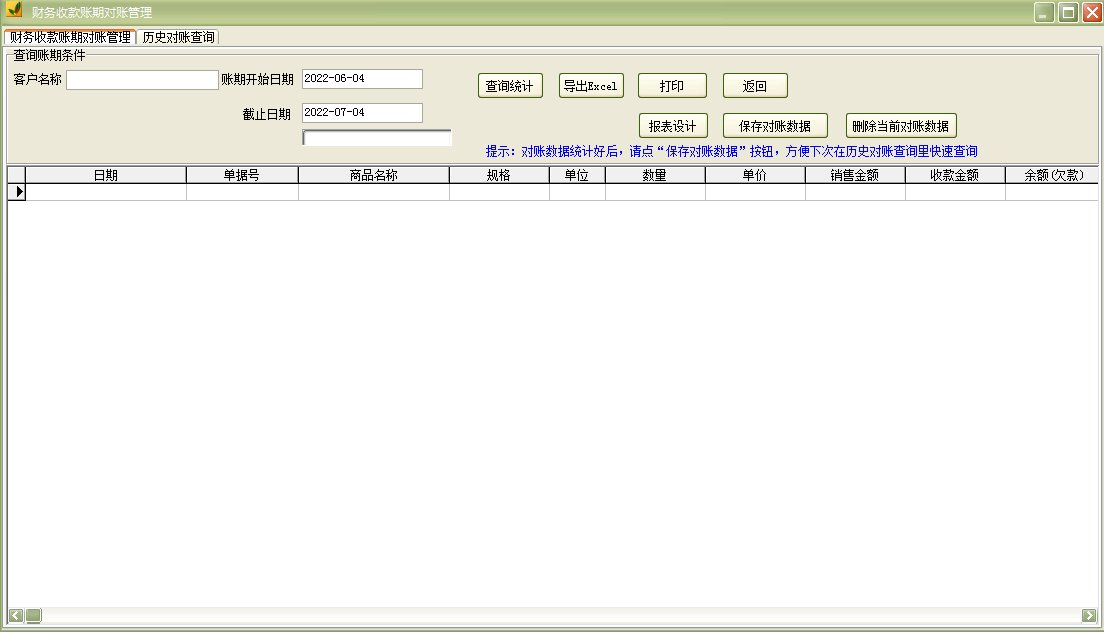
Task: Focus the 客户名称 input field
Action: coord(142,80)
